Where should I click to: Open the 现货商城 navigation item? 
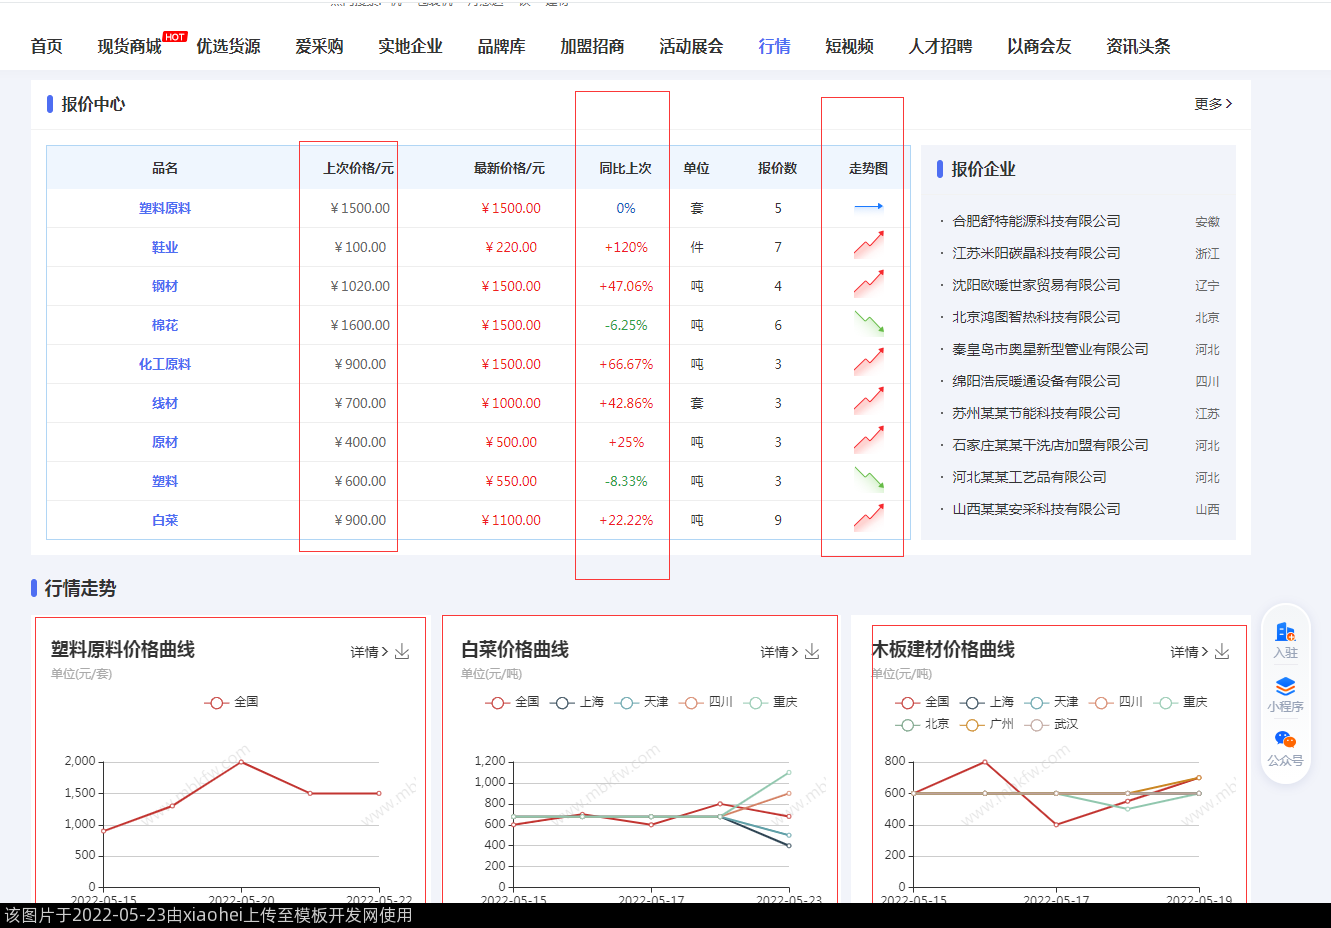pyautogui.click(x=129, y=46)
